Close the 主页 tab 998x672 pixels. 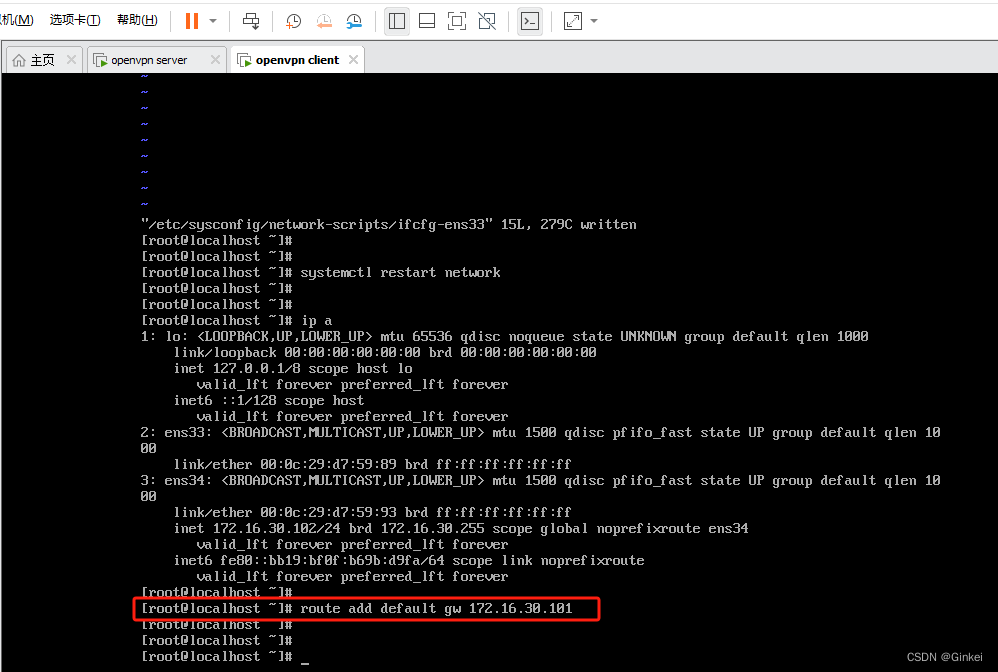tap(71, 59)
